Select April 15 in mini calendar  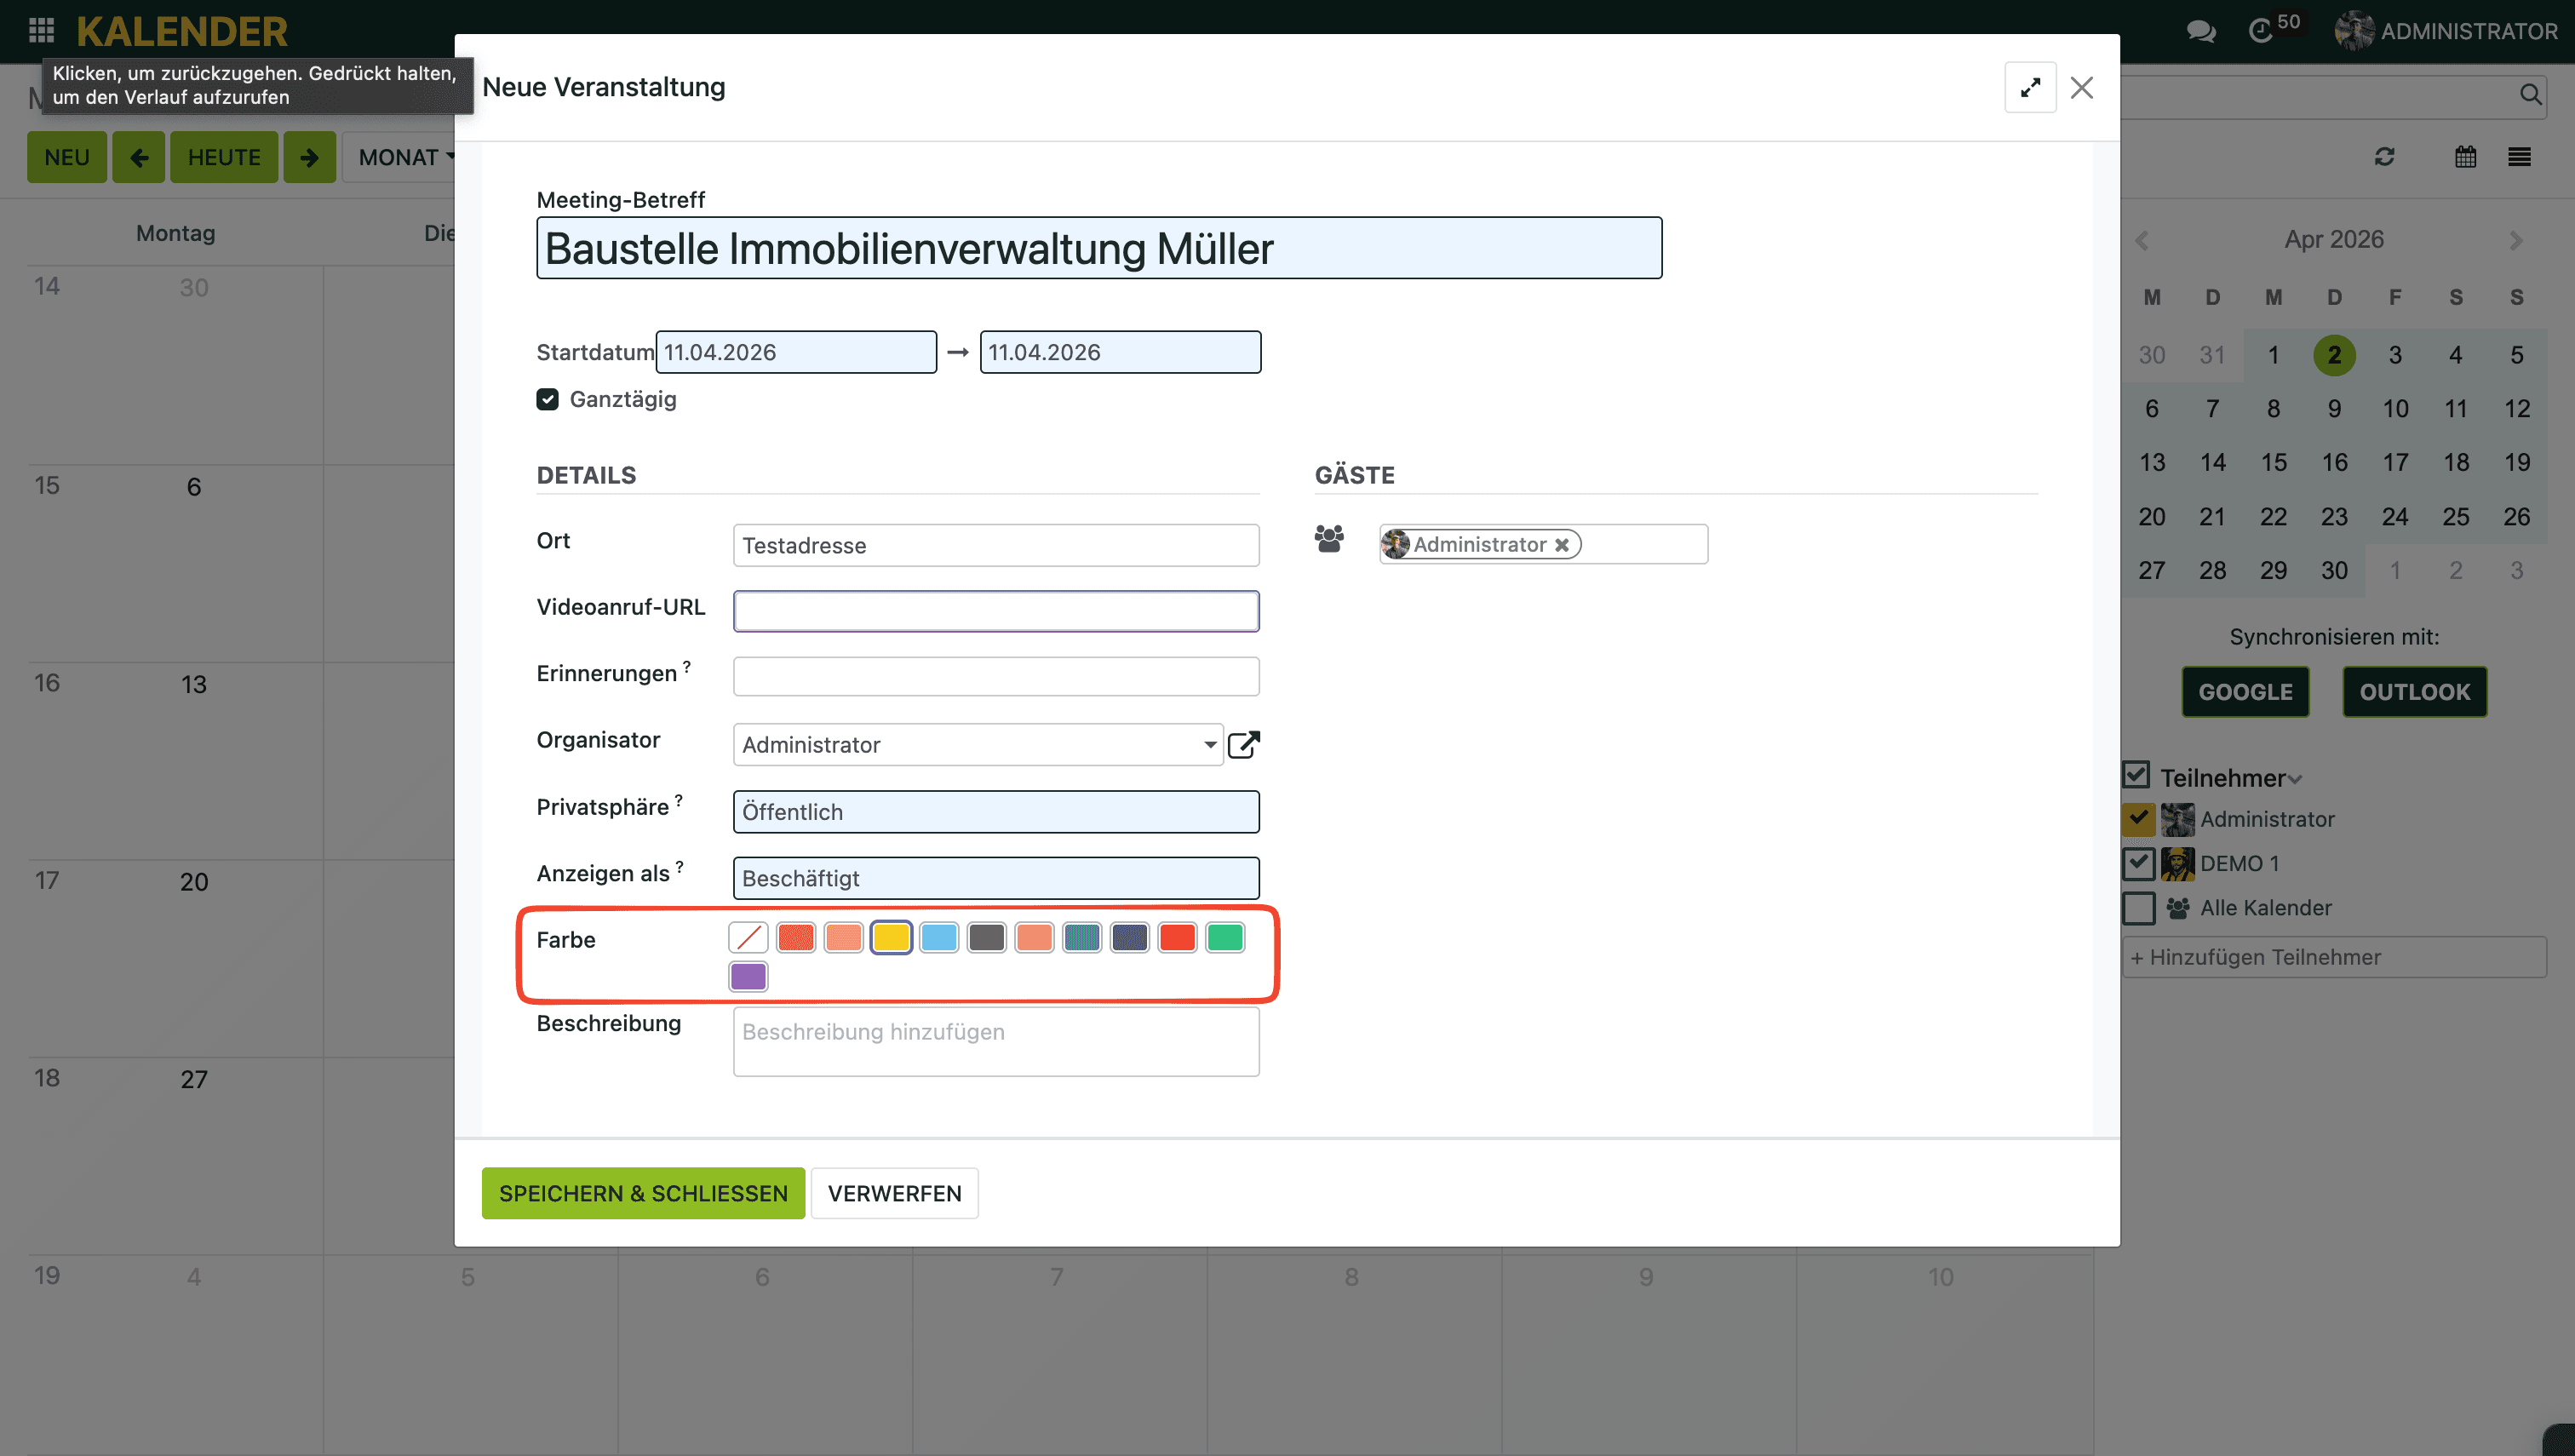point(2273,462)
